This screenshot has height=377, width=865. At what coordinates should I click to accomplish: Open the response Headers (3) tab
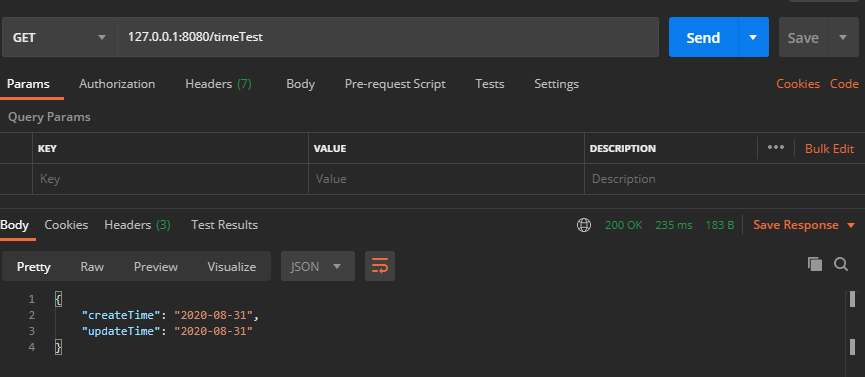tap(137, 225)
